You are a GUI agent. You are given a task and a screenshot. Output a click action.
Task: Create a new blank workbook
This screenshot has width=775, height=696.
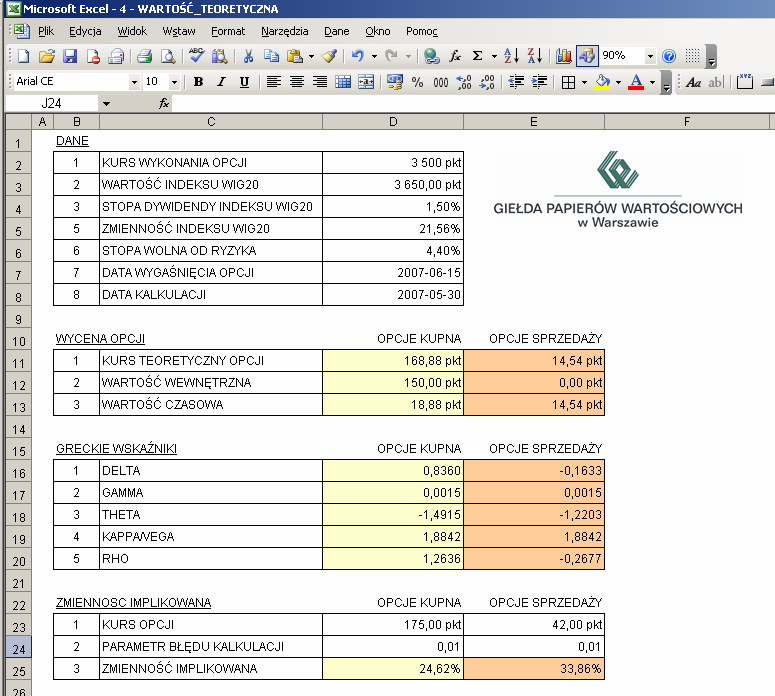point(23,56)
